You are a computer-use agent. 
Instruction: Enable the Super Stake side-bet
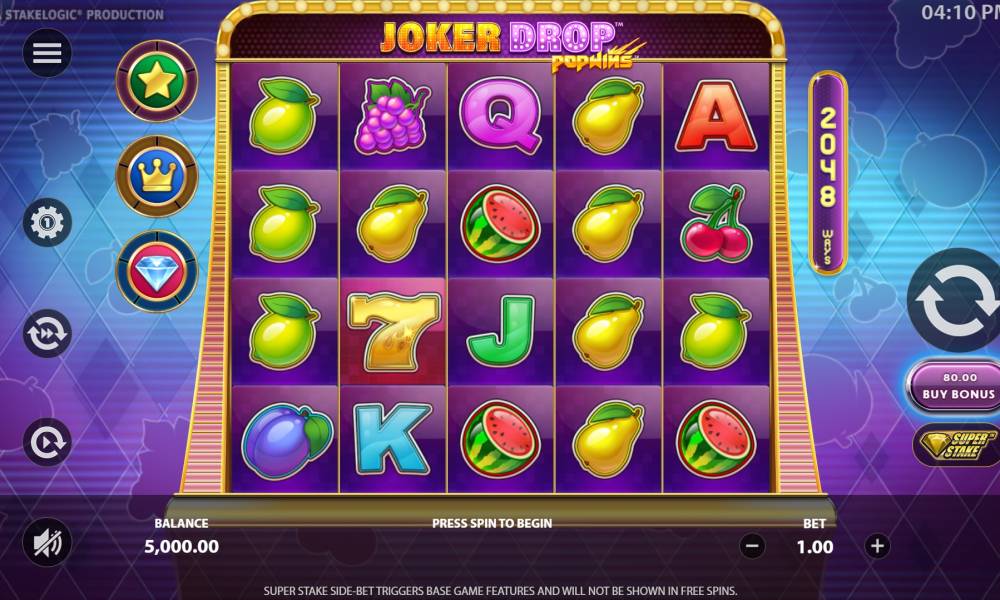(x=957, y=445)
